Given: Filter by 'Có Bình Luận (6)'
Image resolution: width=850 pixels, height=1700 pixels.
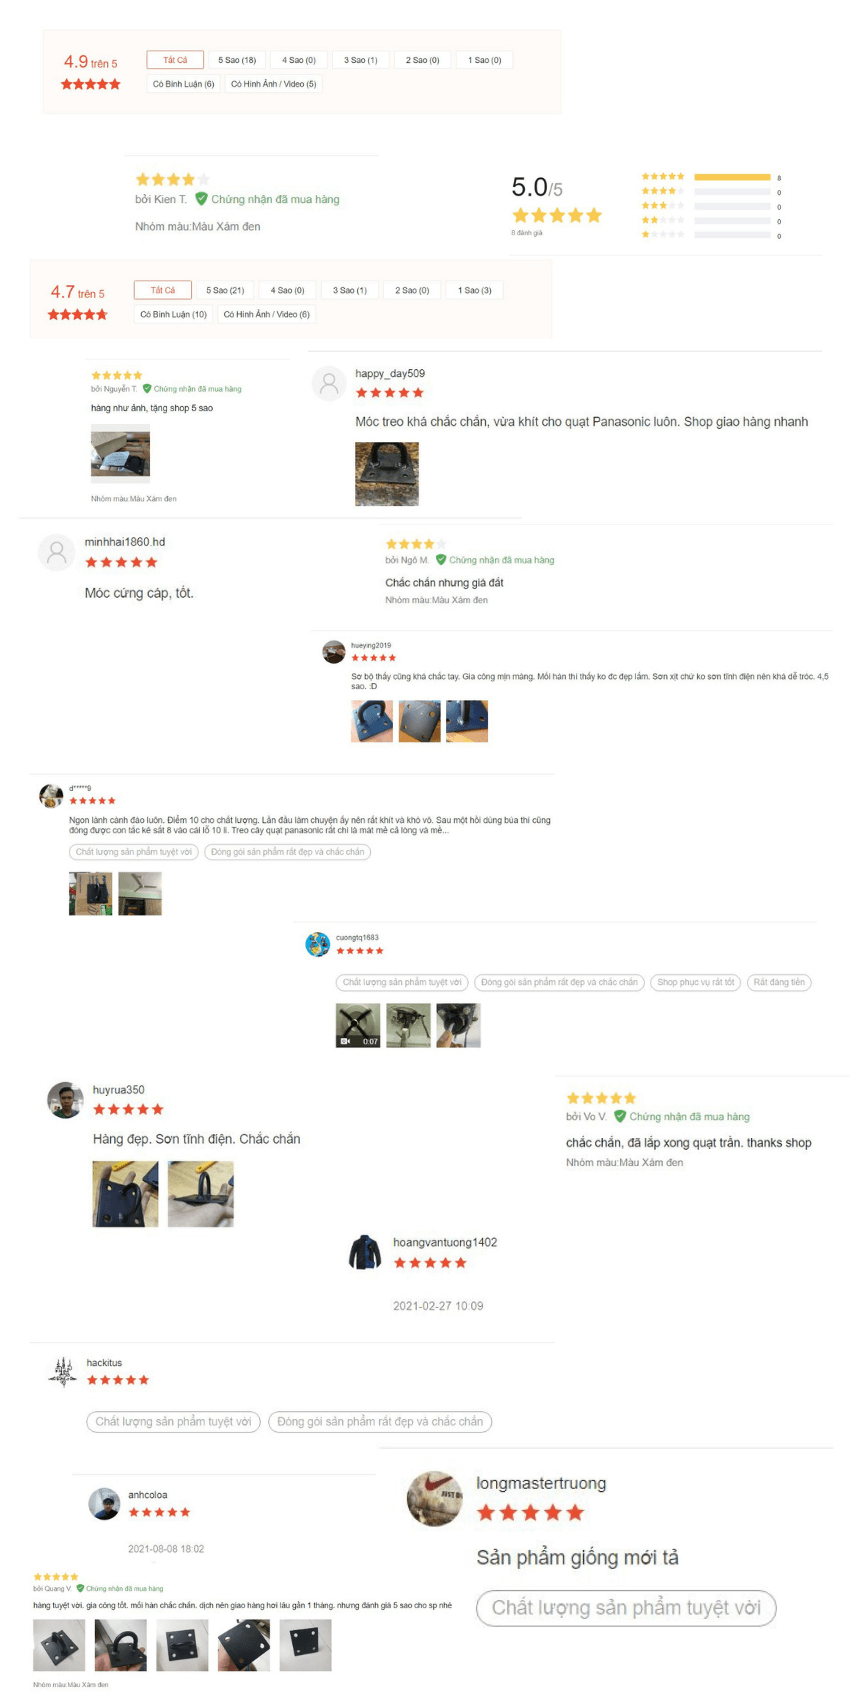Looking at the screenshot, I should pyautogui.click(x=183, y=84).
